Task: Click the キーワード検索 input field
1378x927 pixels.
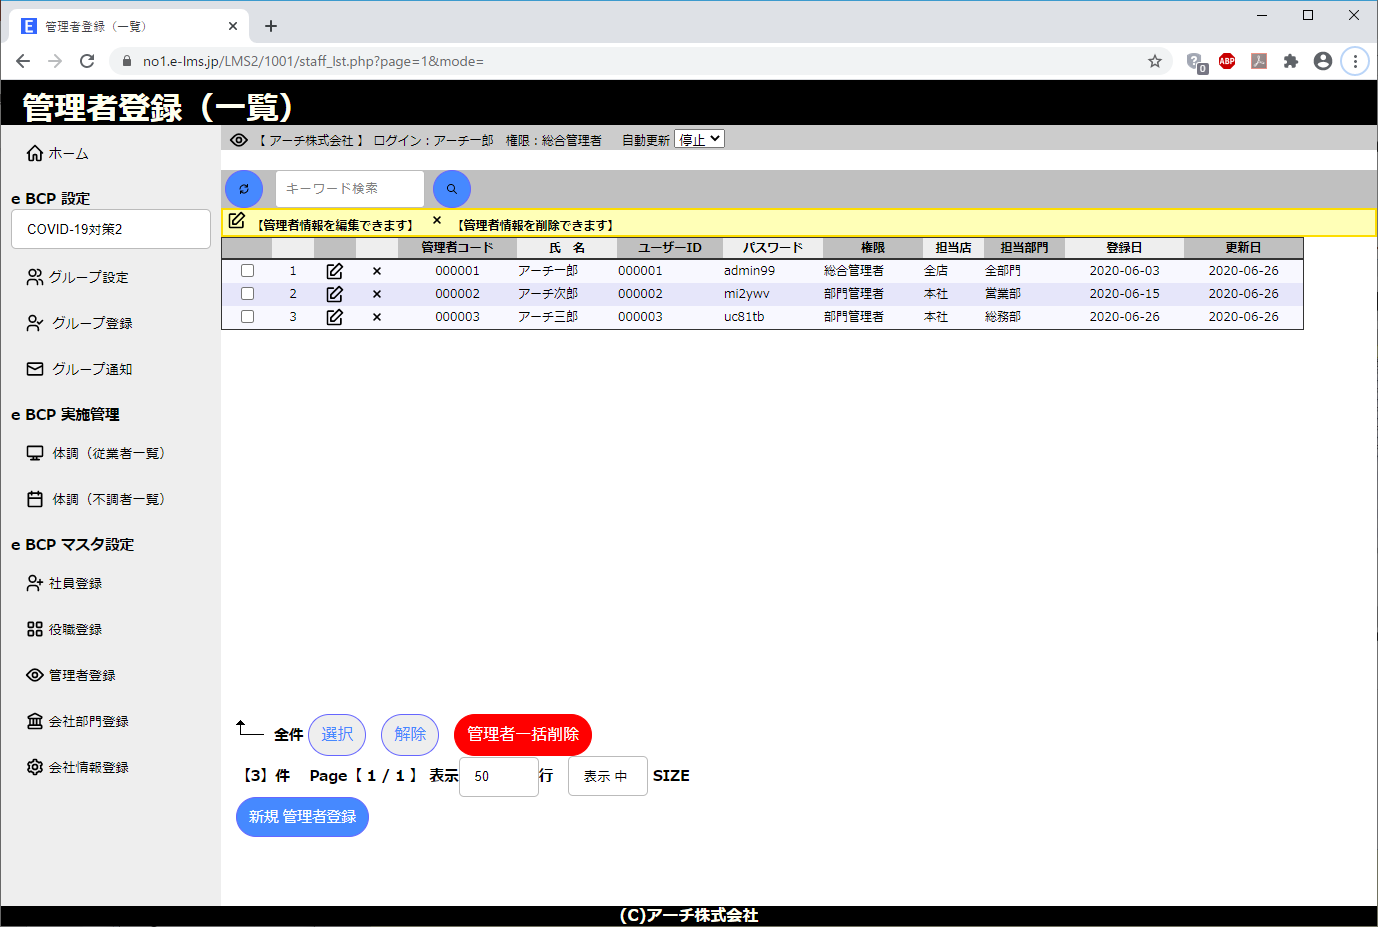Action: (349, 189)
